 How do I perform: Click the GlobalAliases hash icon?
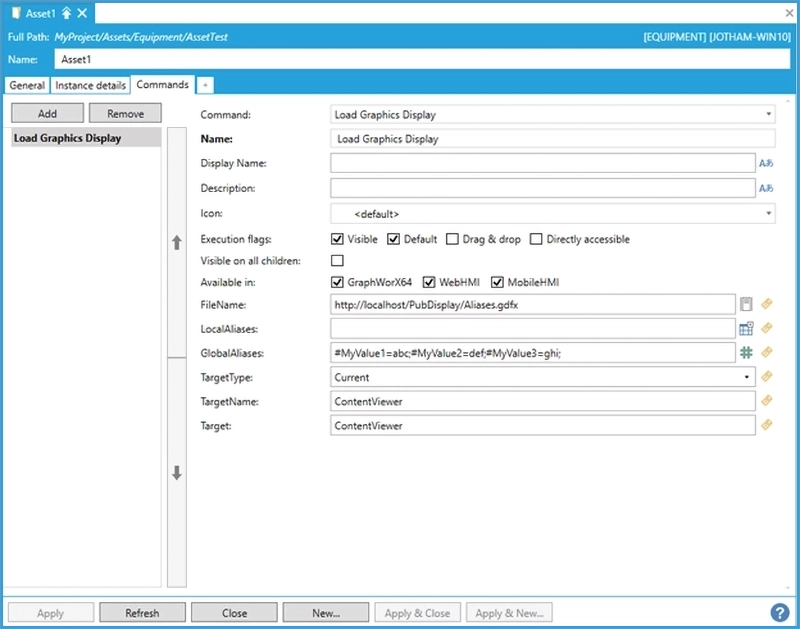click(746, 352)
